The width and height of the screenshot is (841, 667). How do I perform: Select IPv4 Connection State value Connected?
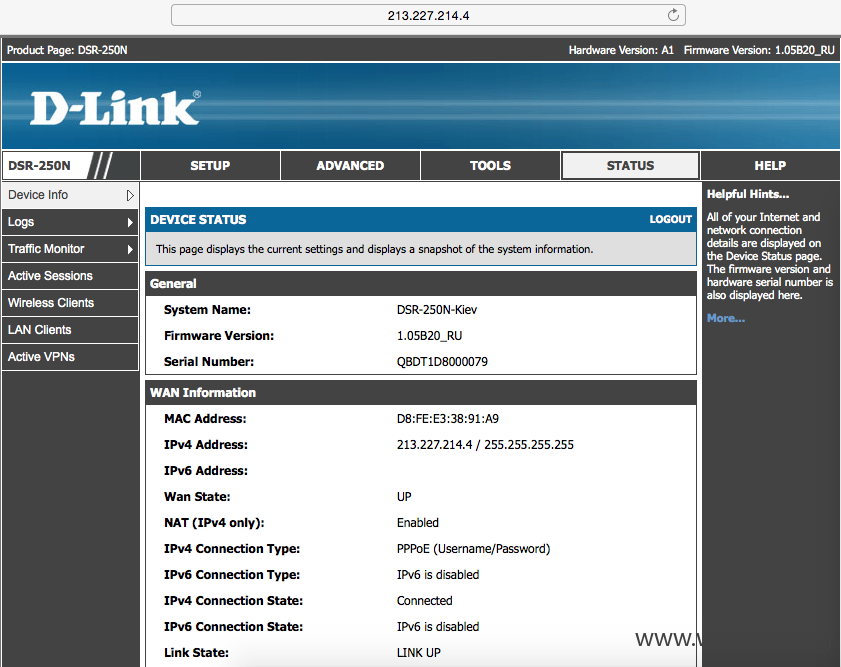click(x=424, y=601)
